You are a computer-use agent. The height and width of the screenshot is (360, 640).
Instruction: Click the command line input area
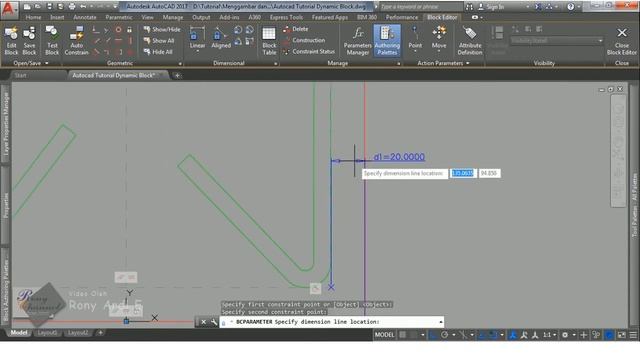point(331,322)
